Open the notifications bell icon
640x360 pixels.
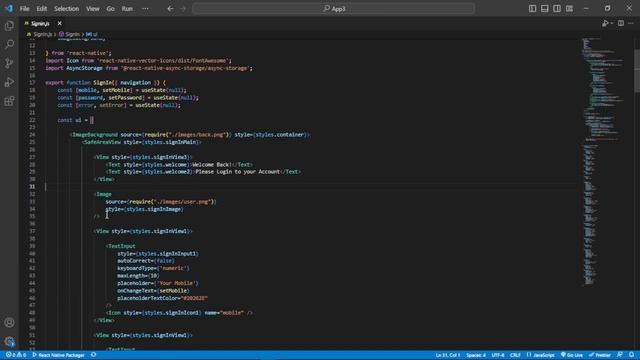tap(631, 355)
